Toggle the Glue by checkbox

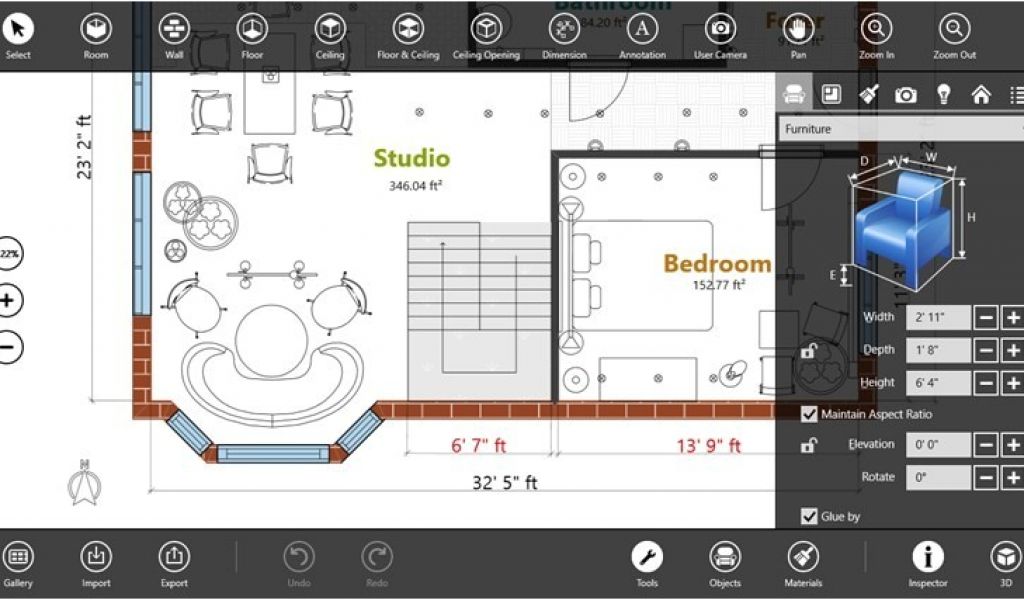(809, 516)
